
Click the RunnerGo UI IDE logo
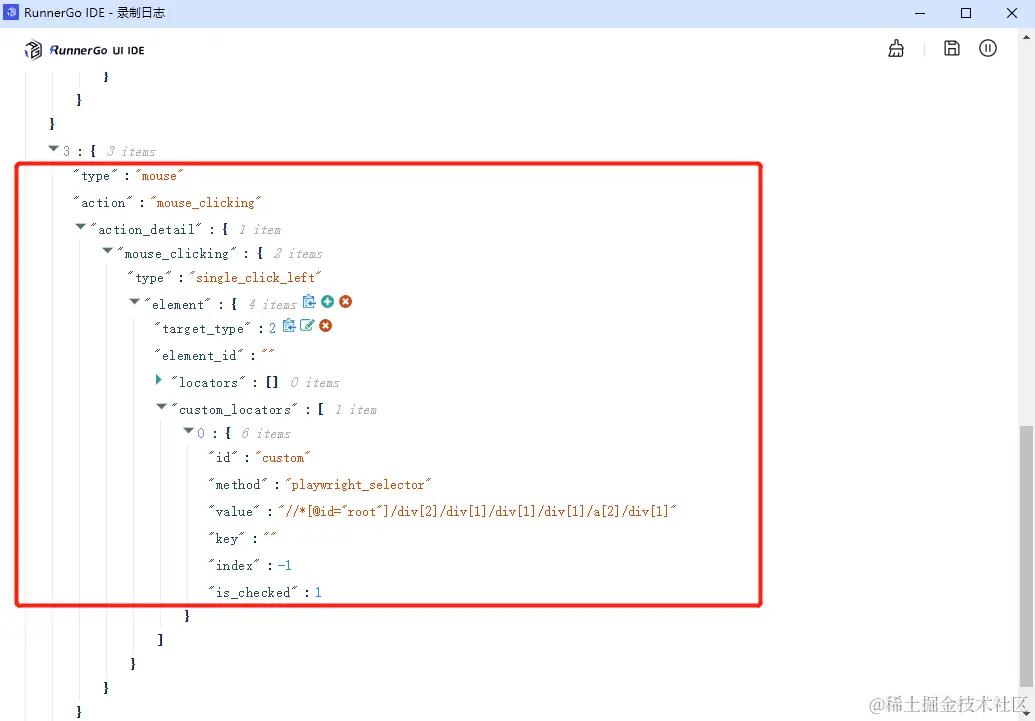[x=84, y=50]
